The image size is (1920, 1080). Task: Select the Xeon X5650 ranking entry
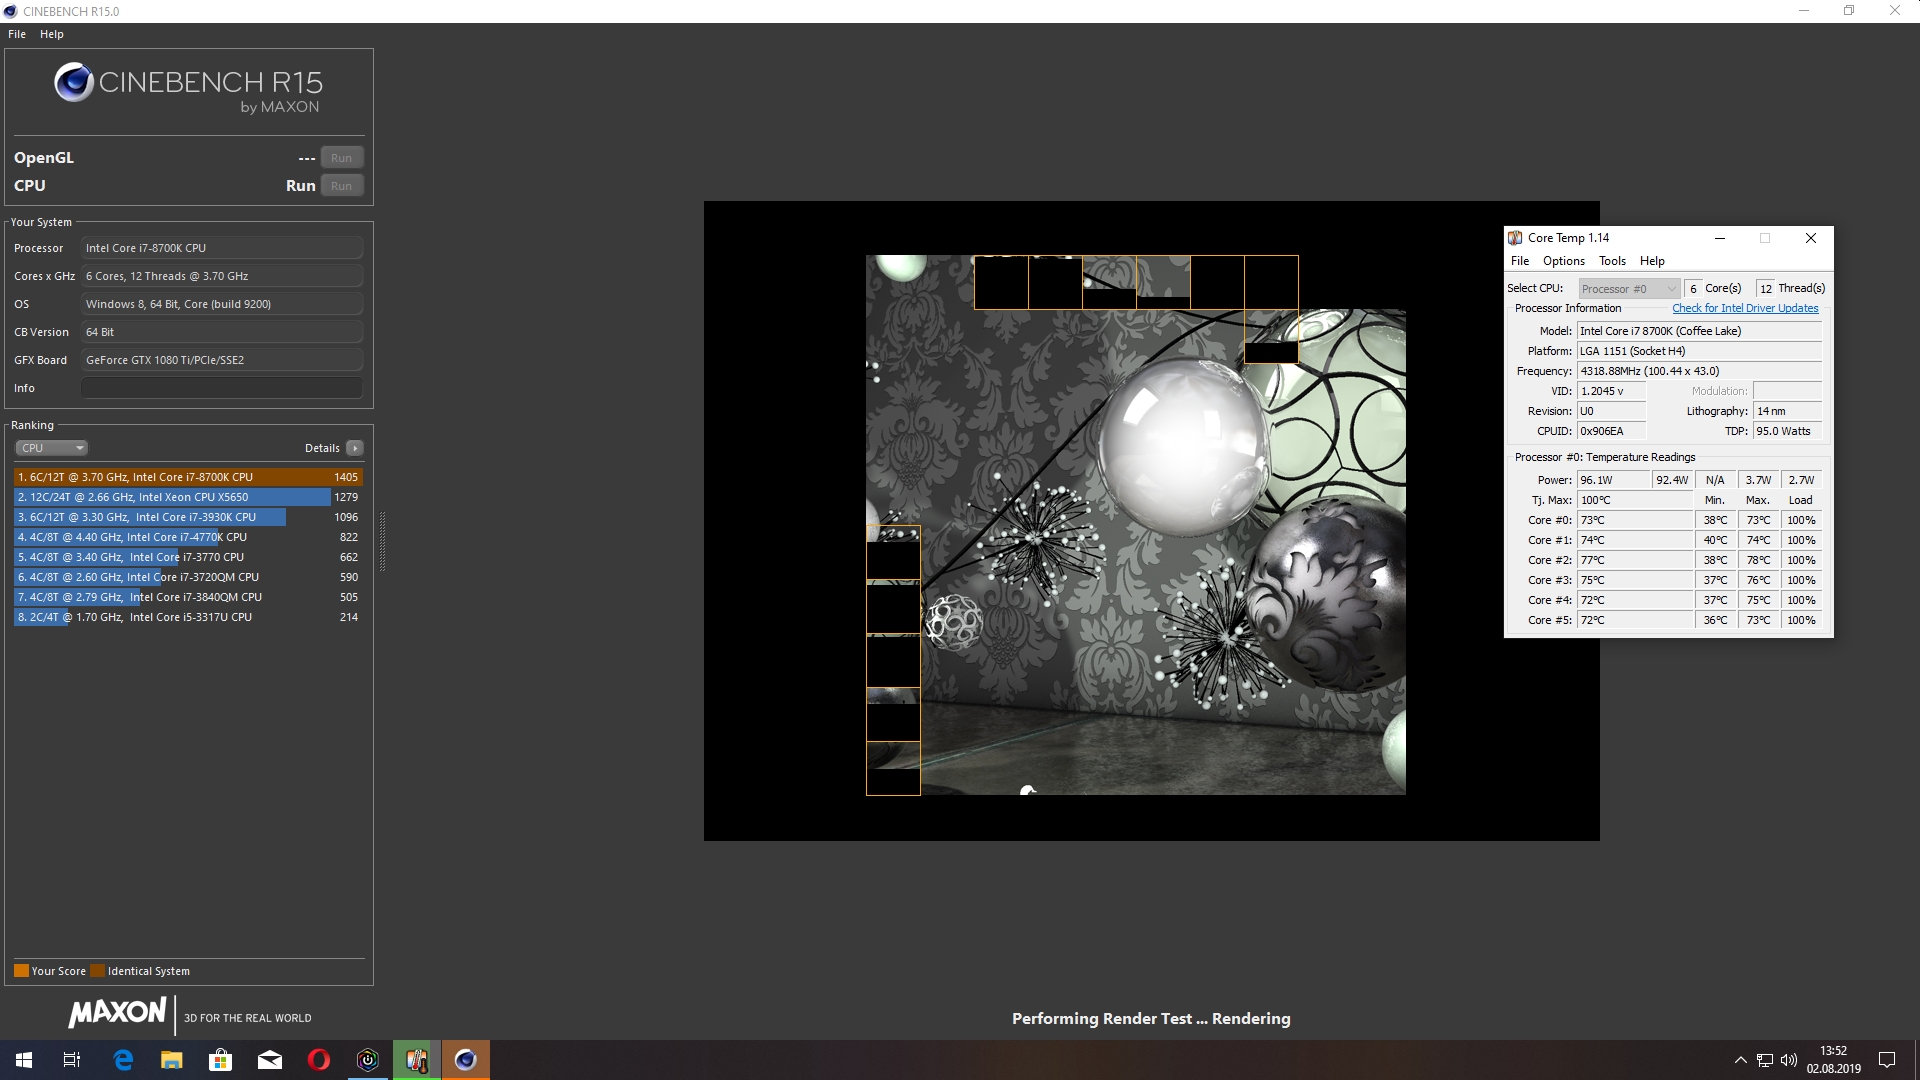172,497
